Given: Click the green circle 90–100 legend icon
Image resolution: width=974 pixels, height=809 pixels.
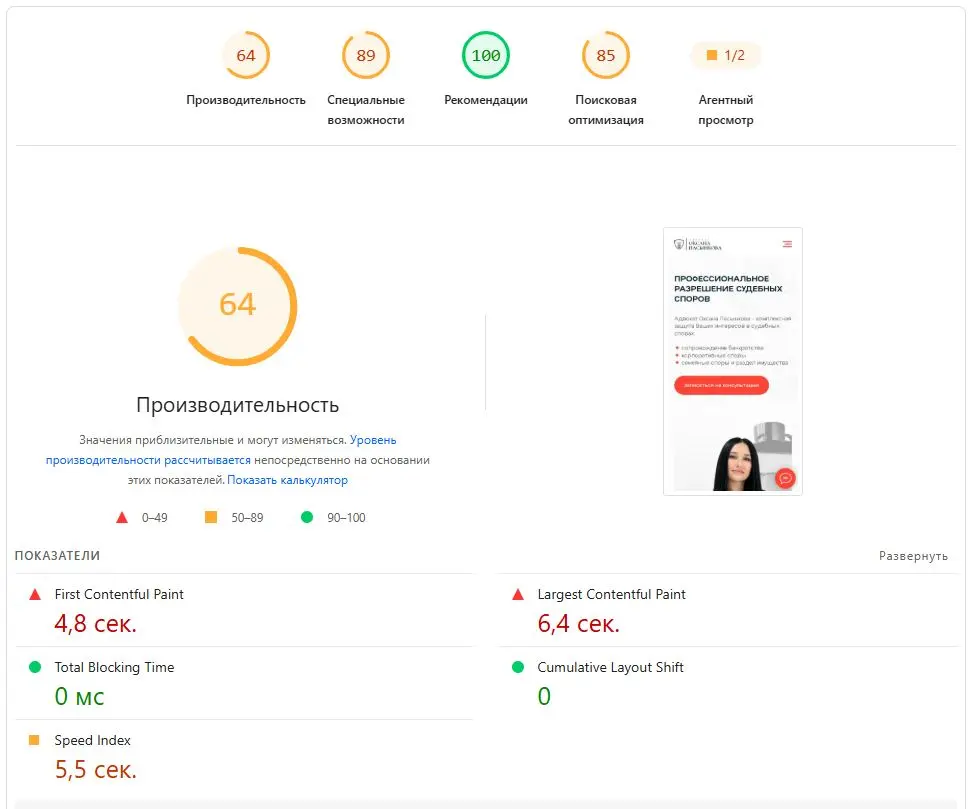Looking at the screenshot, I should click(307, 517).
